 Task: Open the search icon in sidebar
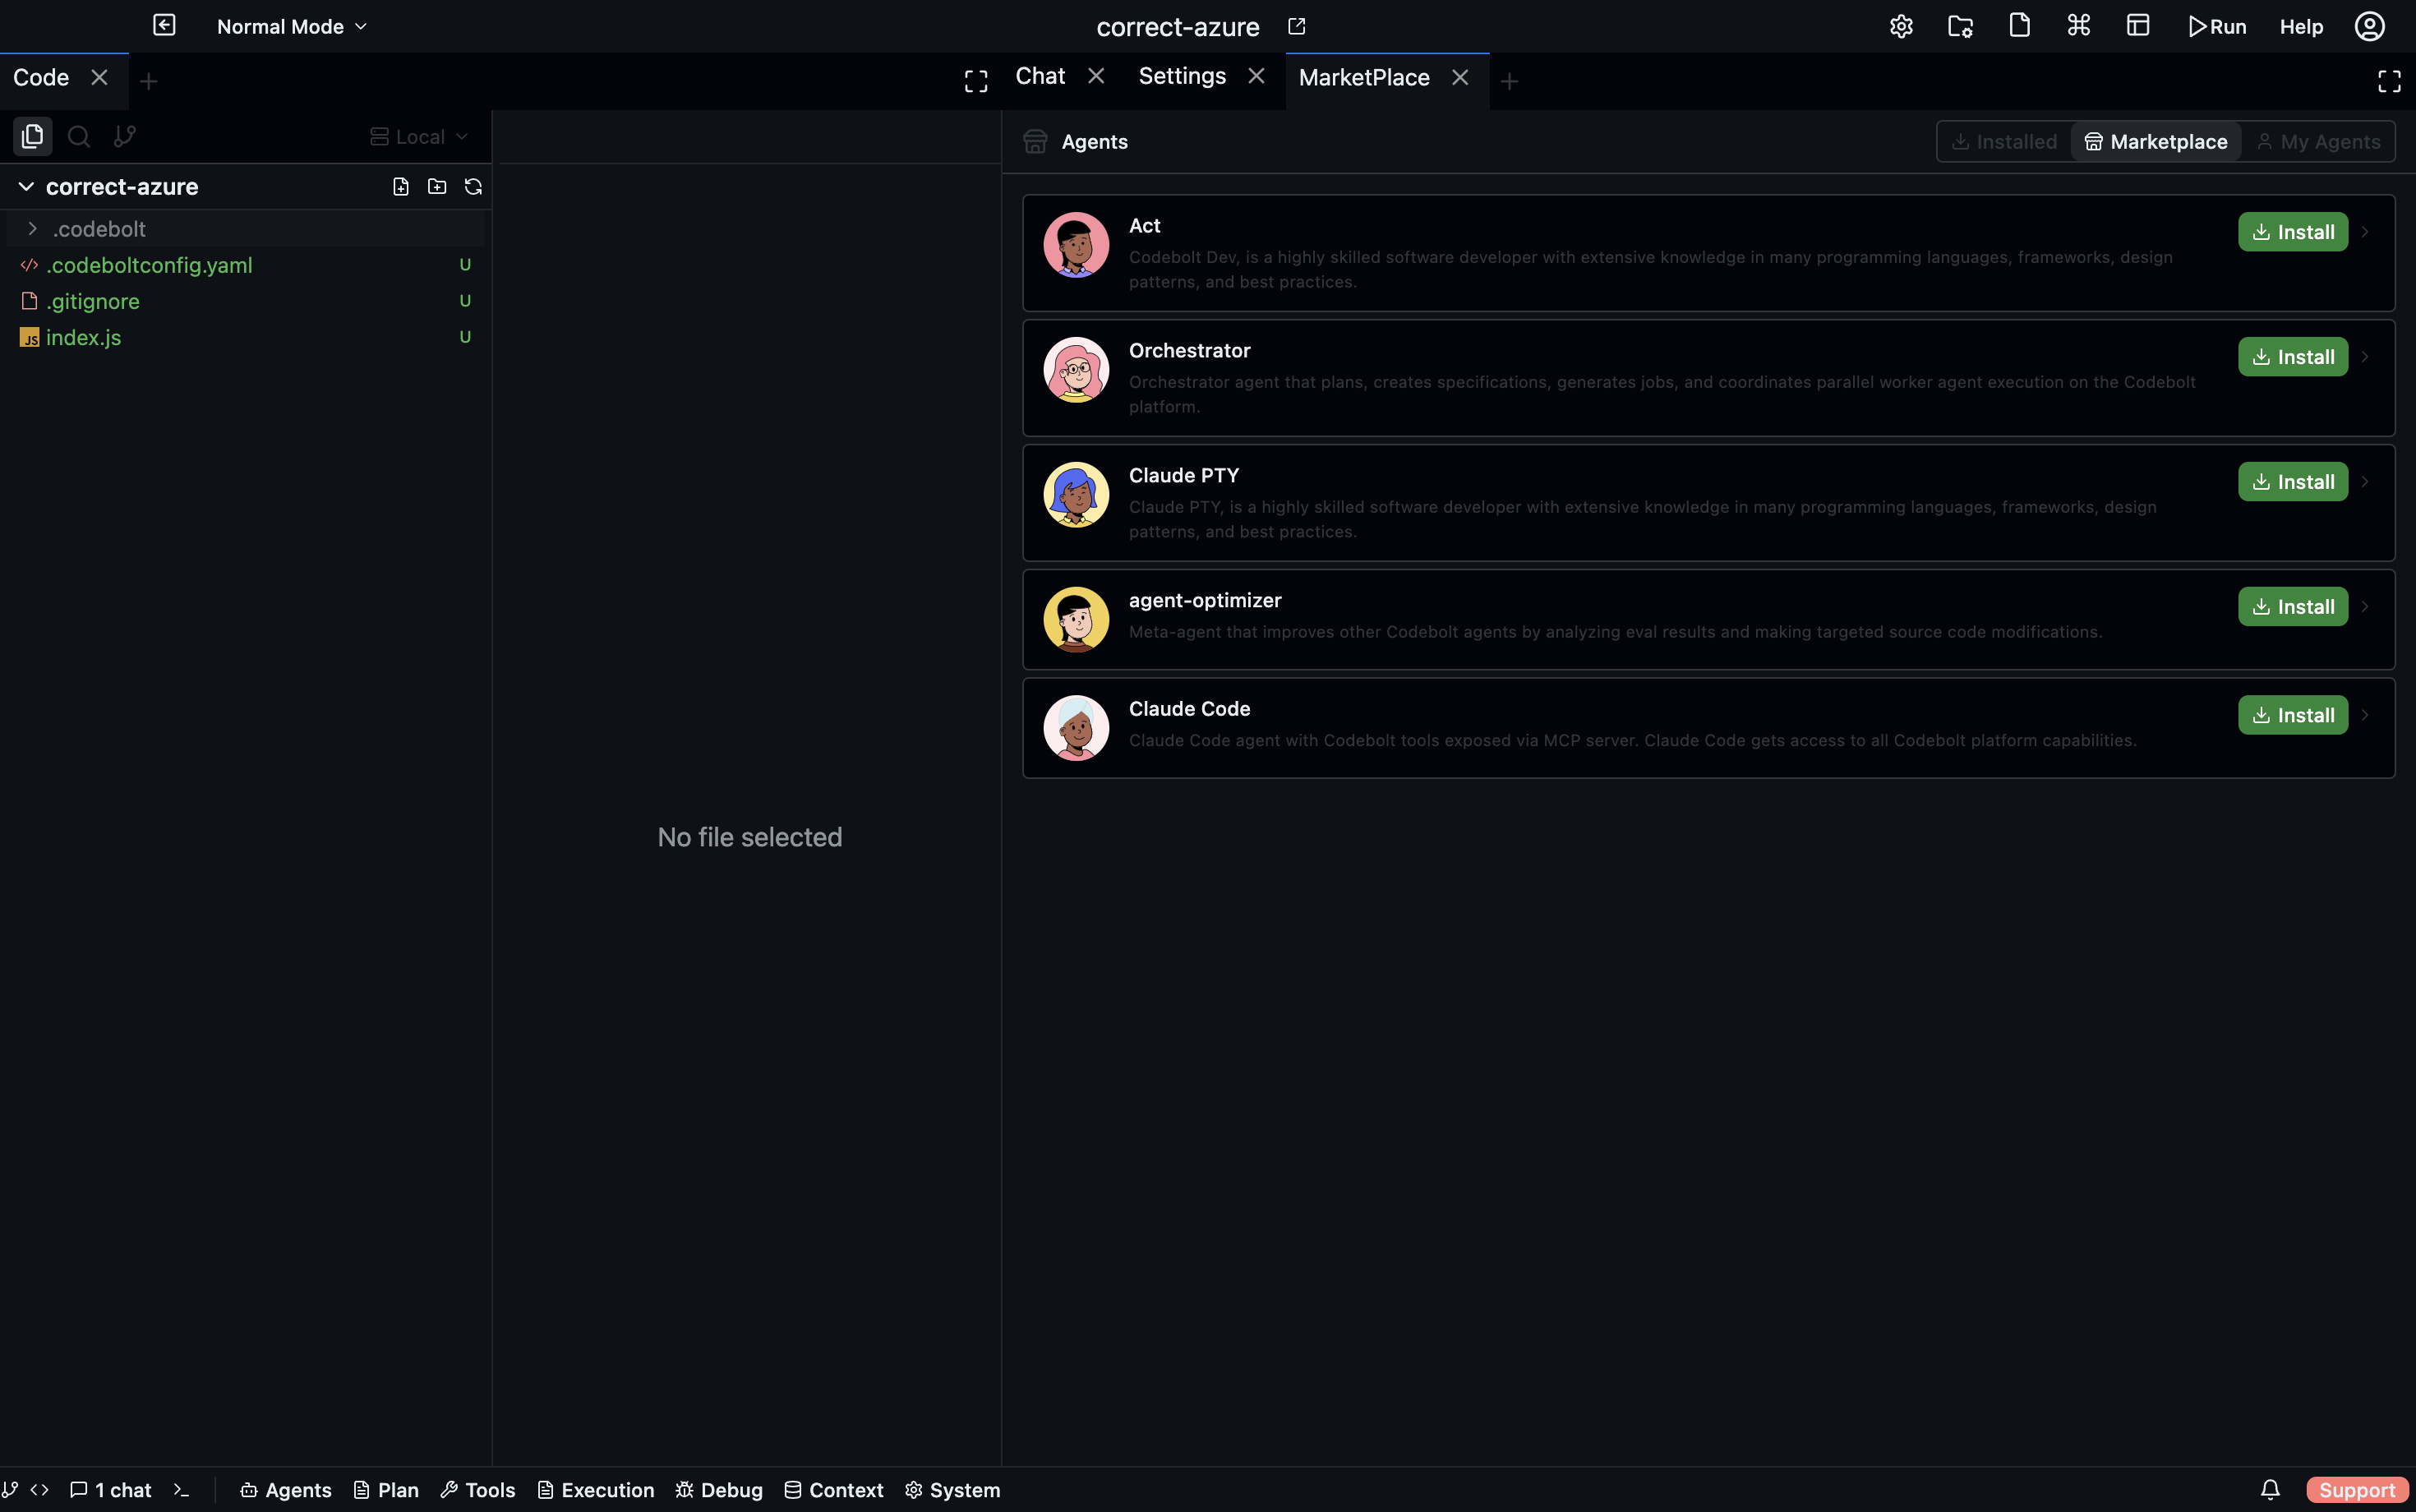(x=79, y=136)
